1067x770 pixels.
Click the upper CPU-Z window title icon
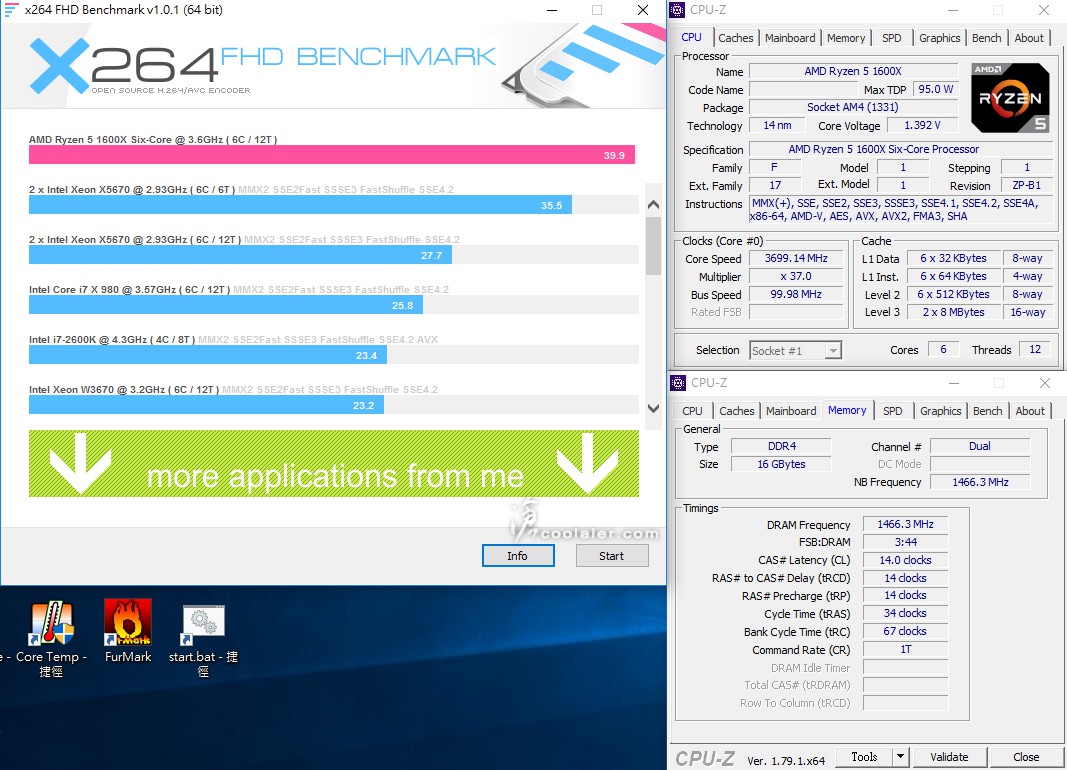[677, 10]
